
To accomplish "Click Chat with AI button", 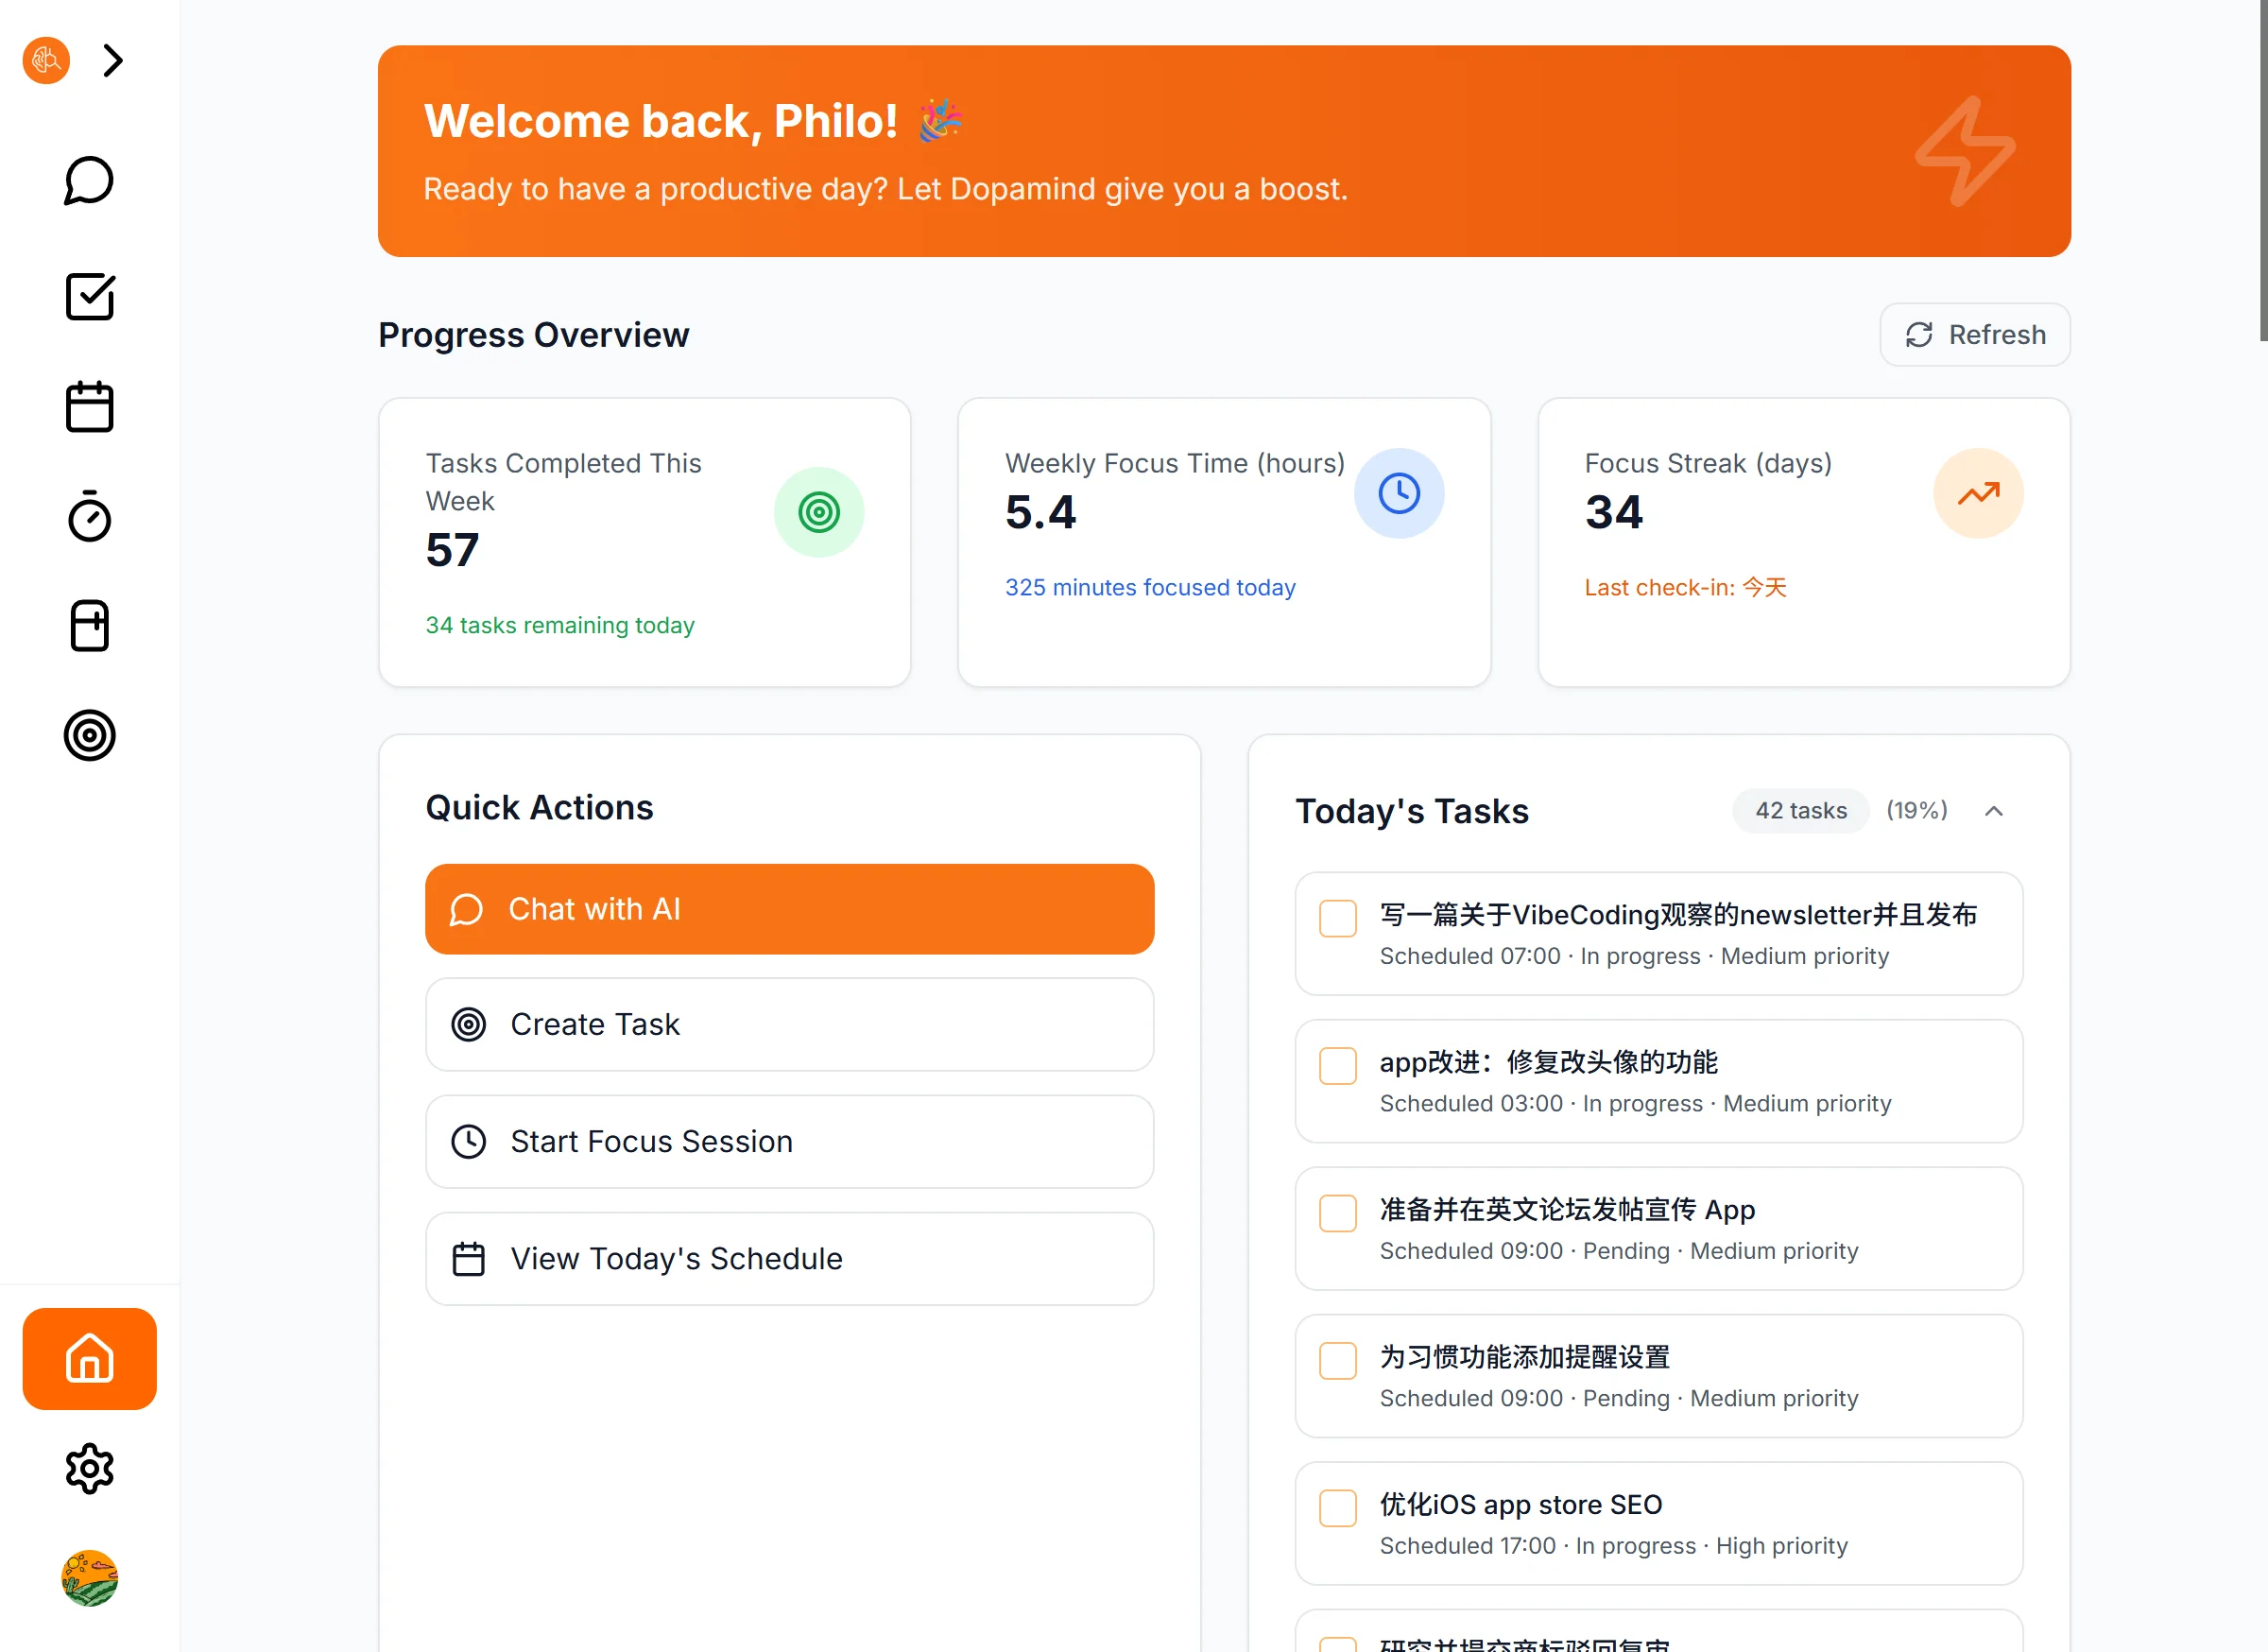I will point(789,909).
